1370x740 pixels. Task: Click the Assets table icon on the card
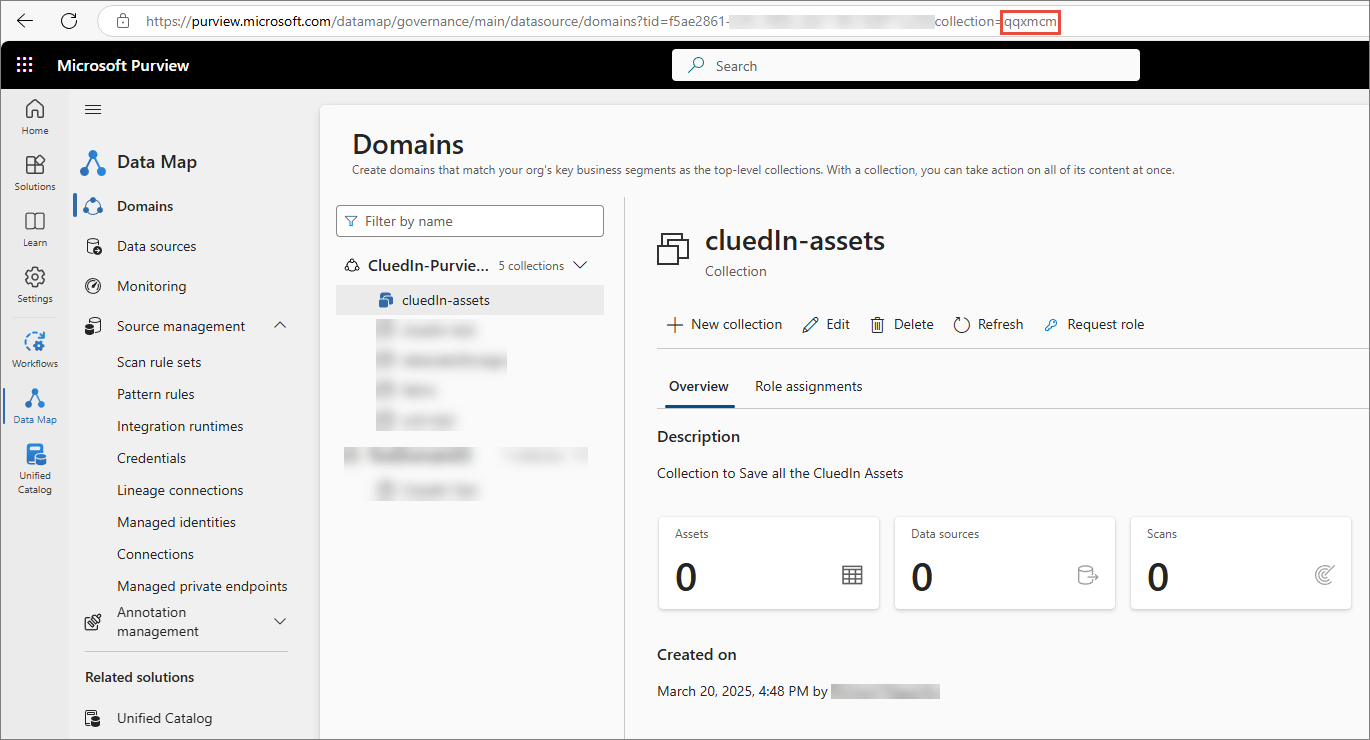(x=852, y=575)
